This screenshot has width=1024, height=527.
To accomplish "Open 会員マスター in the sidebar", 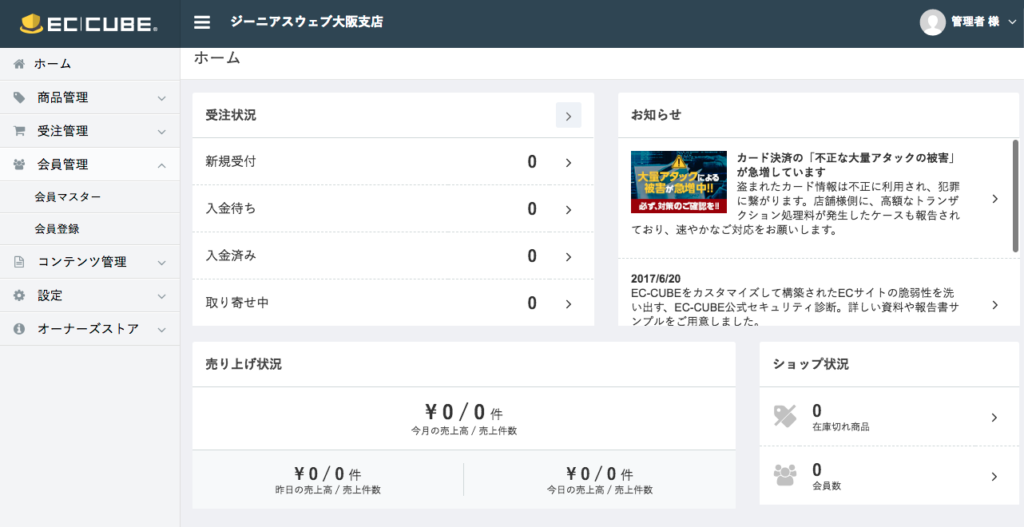I will point(68,197).
